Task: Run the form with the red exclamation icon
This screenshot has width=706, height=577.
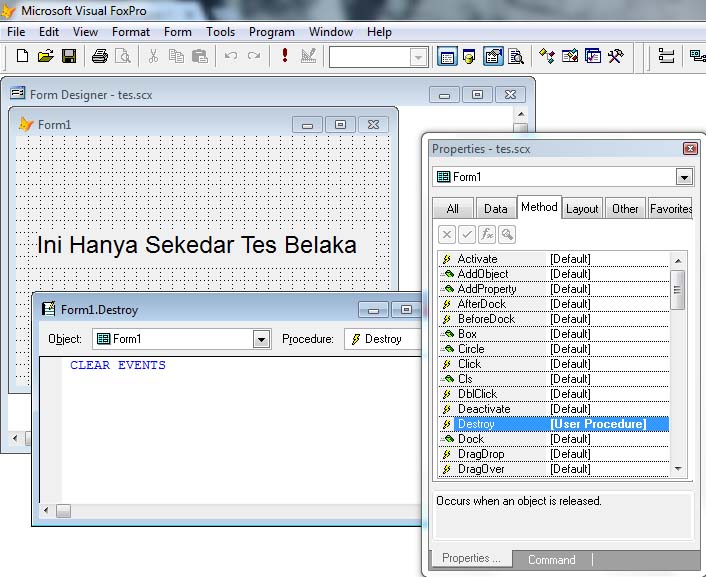Action: (x=285, y=55)
